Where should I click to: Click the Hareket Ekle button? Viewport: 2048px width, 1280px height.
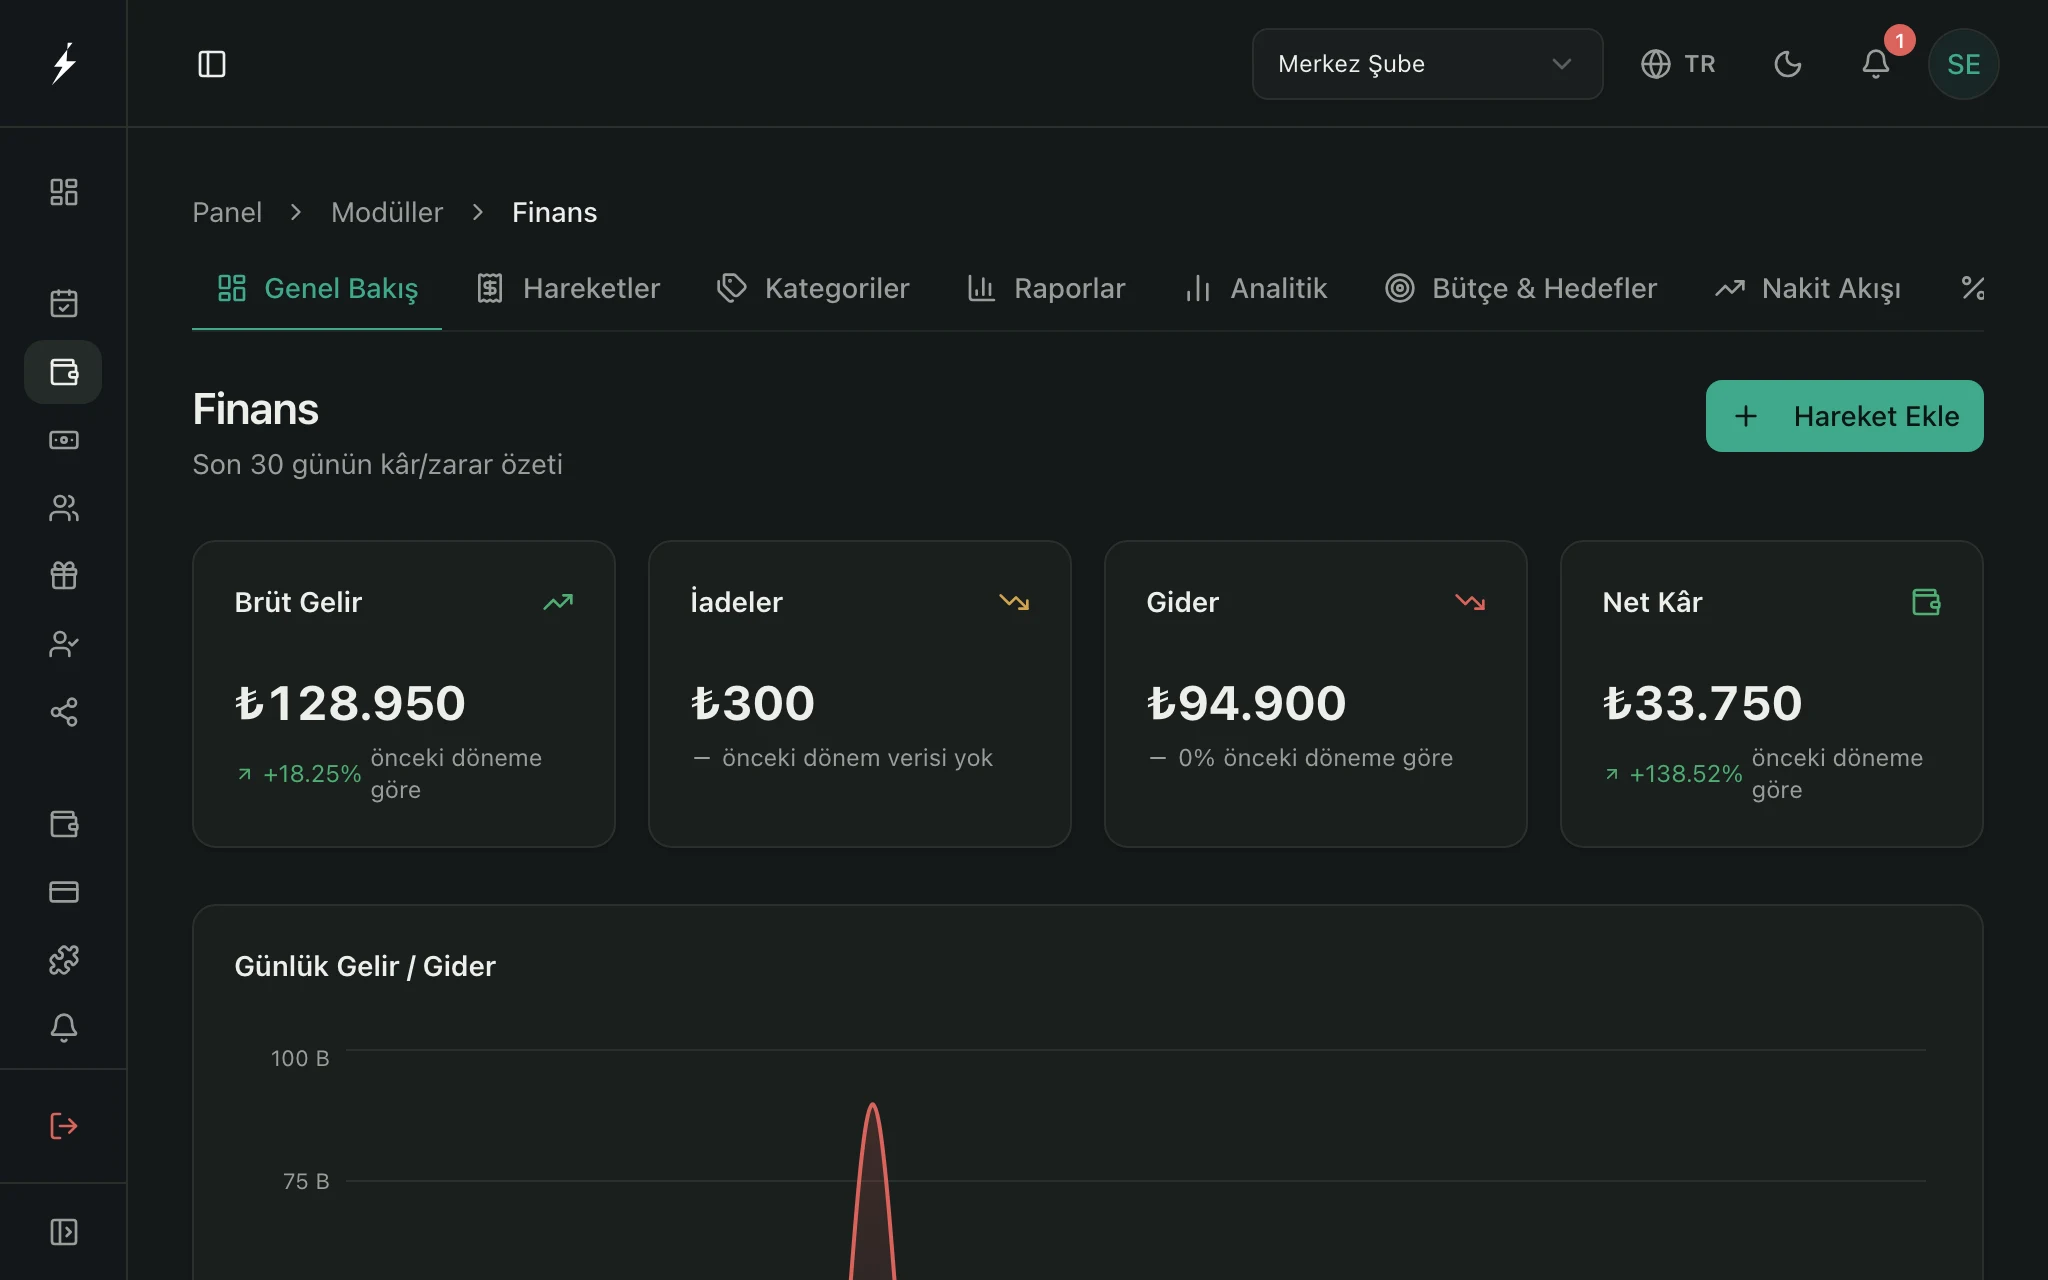tap(1845, 416)
